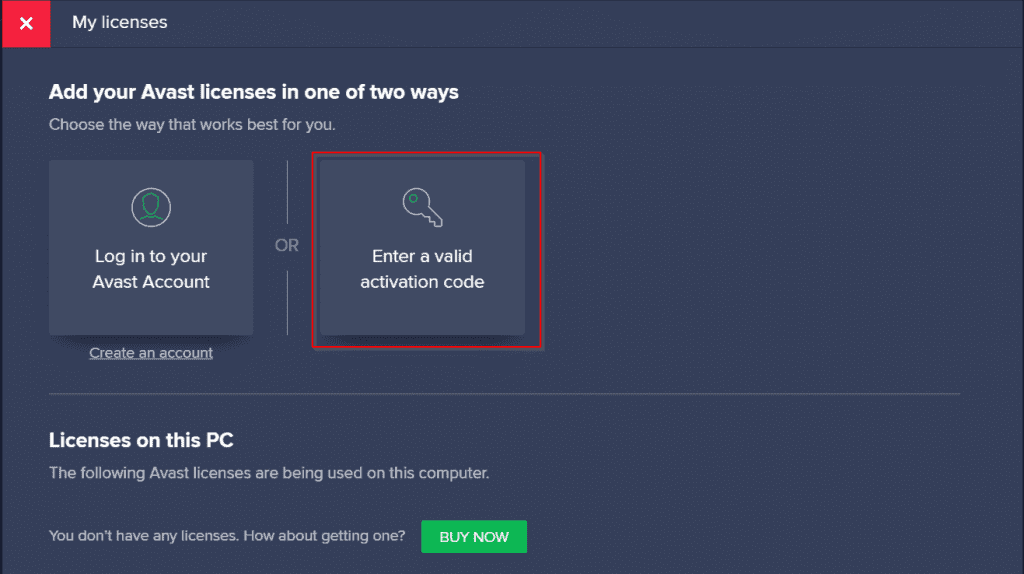Click the 'You don't have any licenses' message
This screenshot has height=574, width=1024.
pyautogui.click(x=227, y=535)
